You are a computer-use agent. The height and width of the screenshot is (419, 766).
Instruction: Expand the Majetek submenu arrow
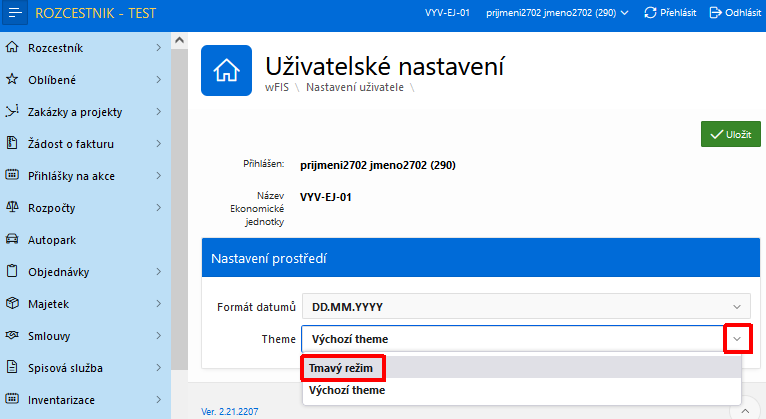click(159, 303)
